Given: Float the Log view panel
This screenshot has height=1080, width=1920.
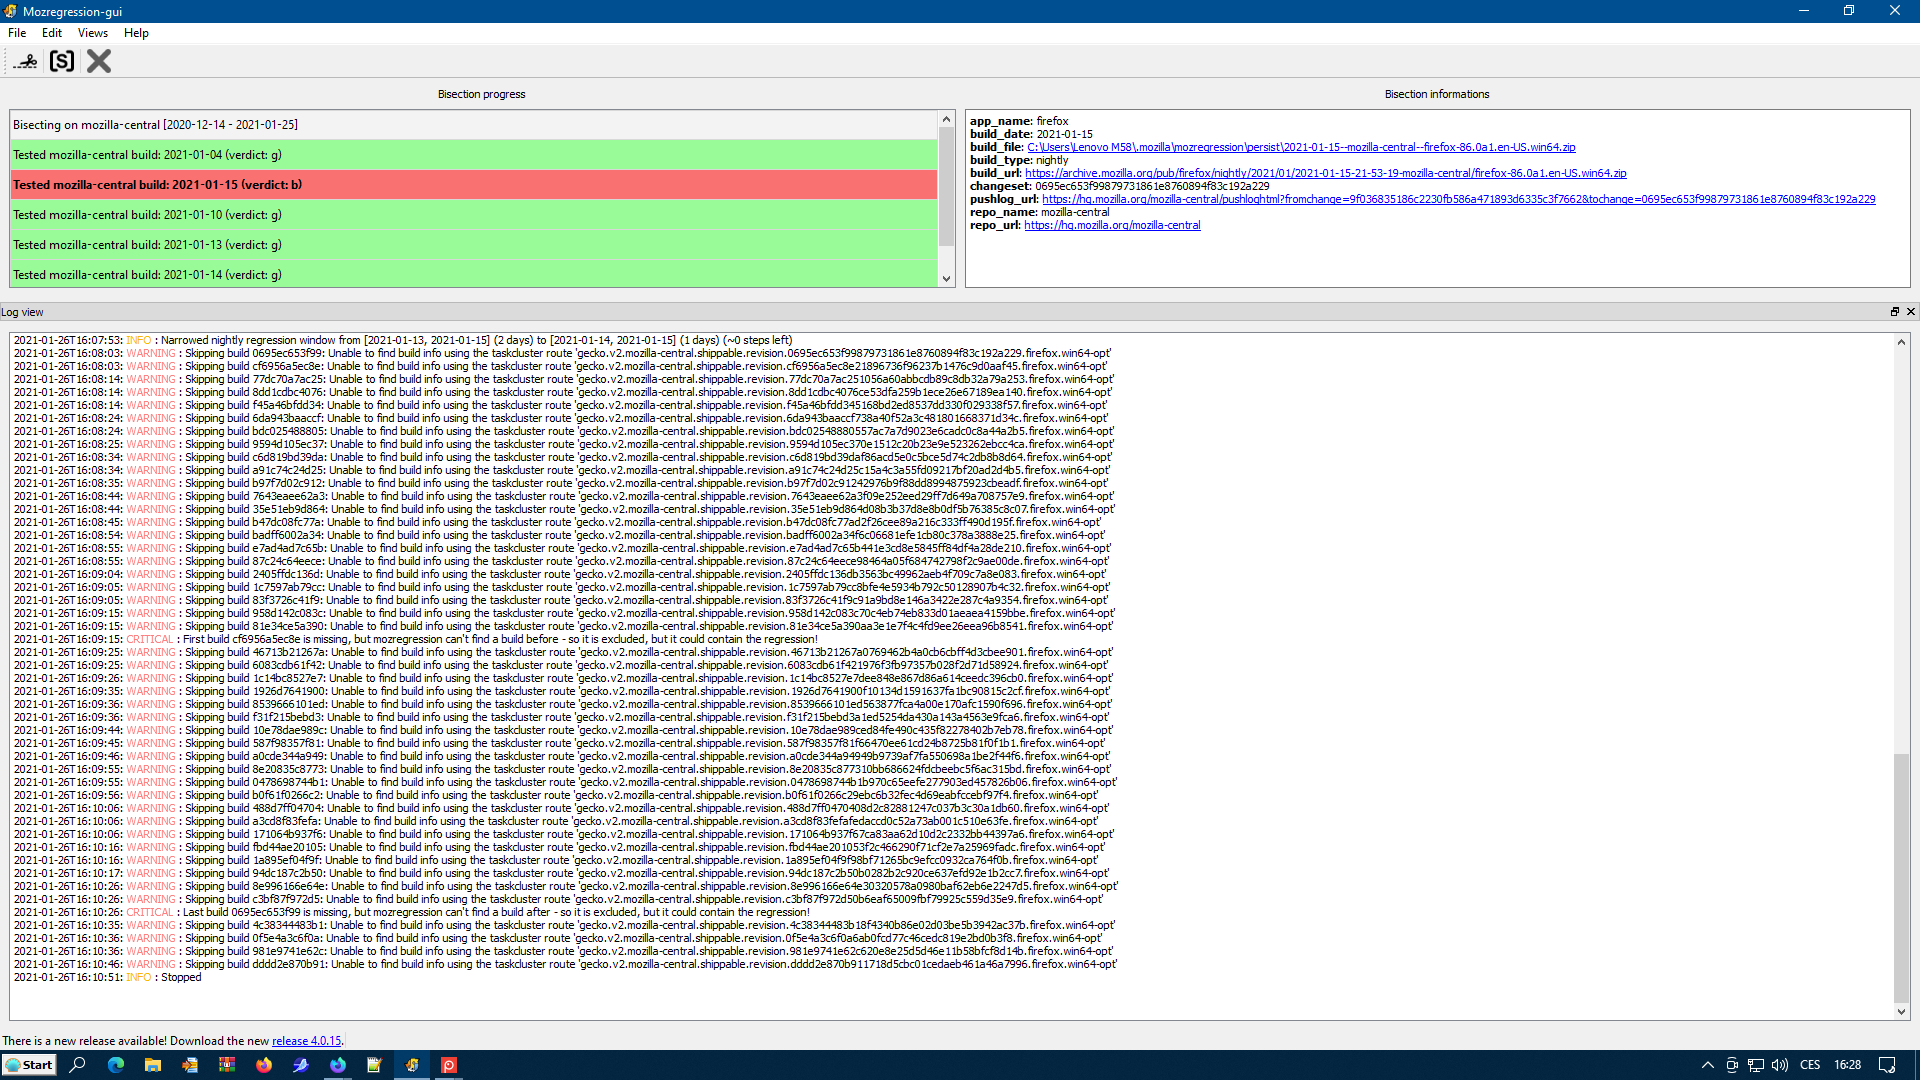Looking at the screenshot, I should pyautogui.click(x=1894, y=312).
